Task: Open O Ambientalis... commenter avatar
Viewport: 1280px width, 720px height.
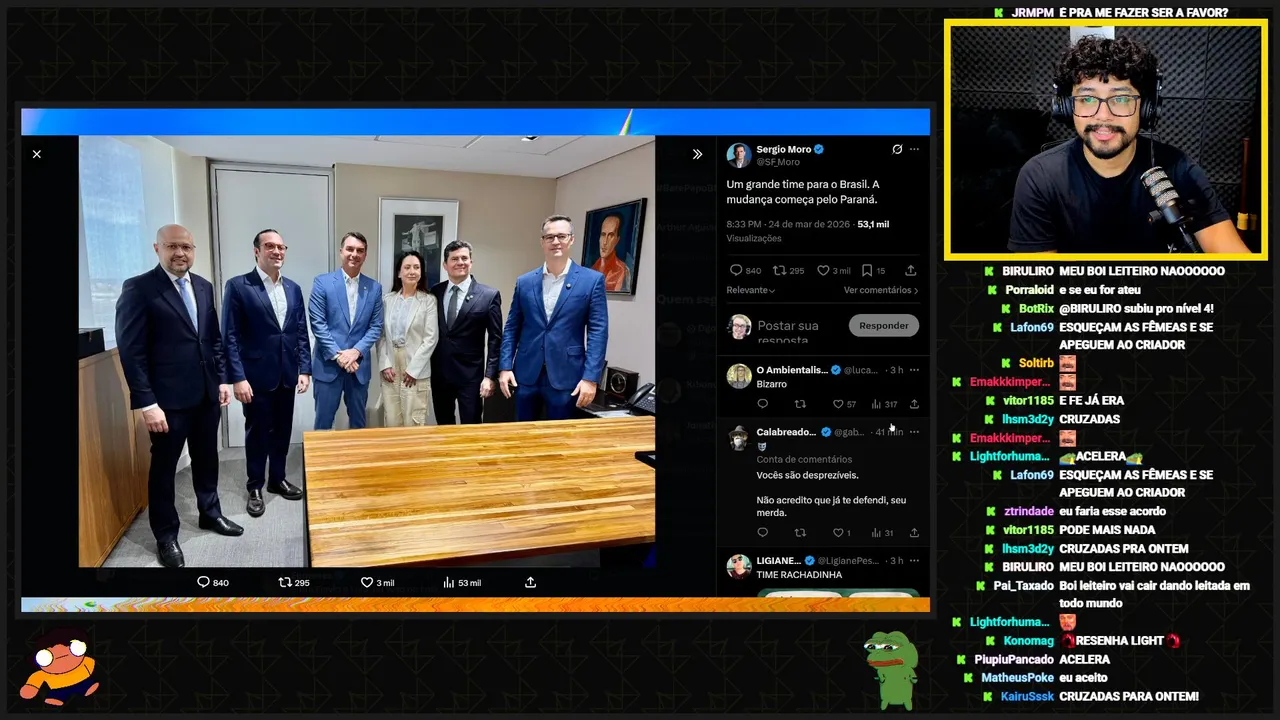Action: (739, 376)
